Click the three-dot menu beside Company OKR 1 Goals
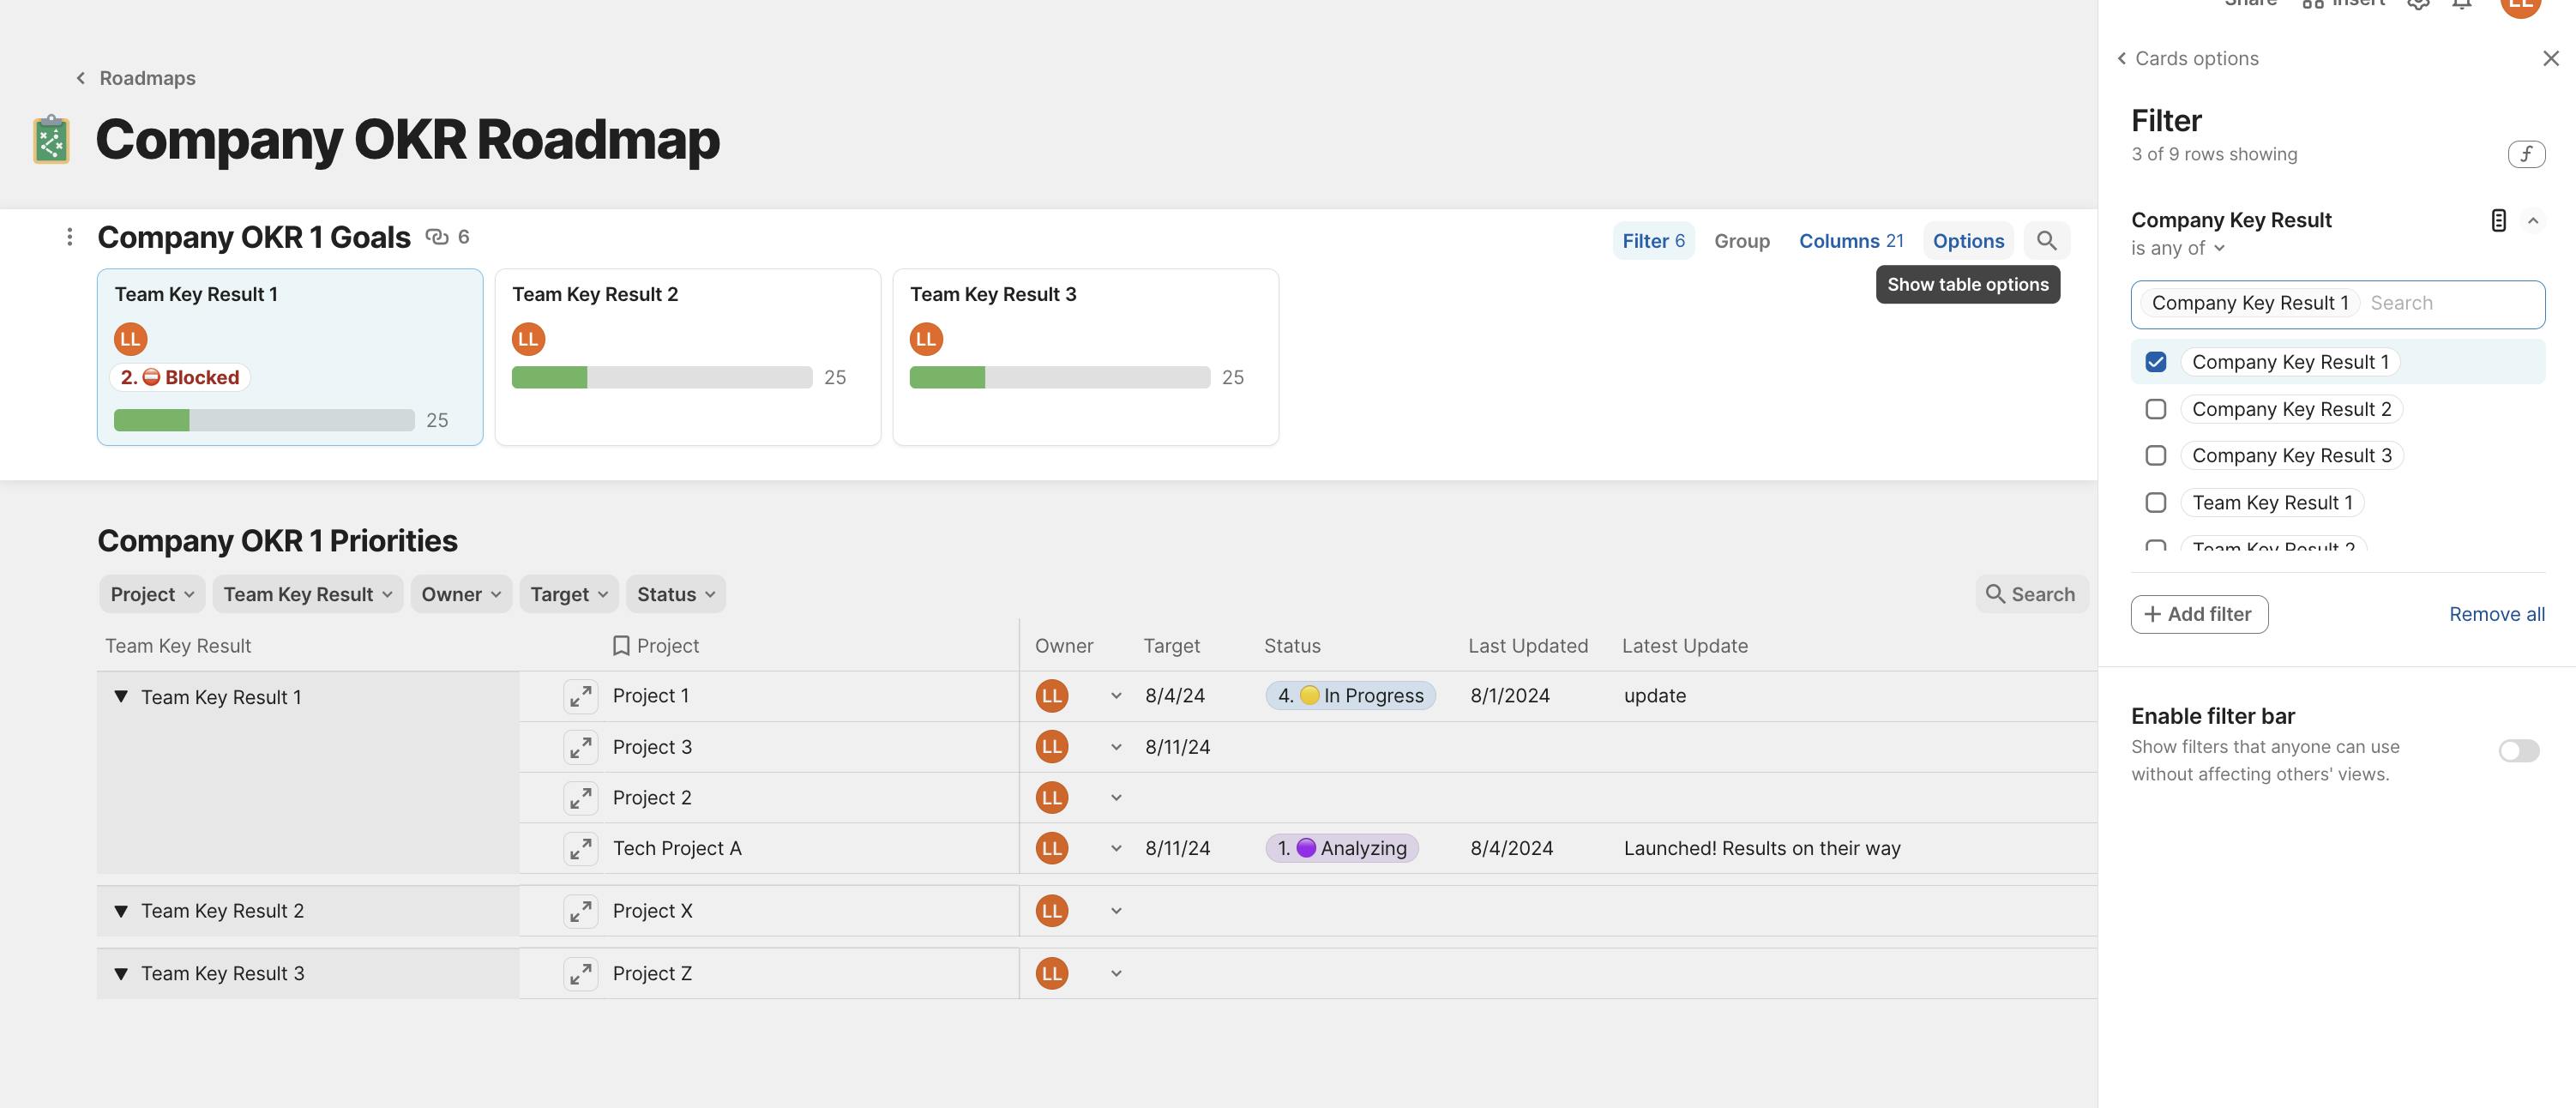 [69, 237]
